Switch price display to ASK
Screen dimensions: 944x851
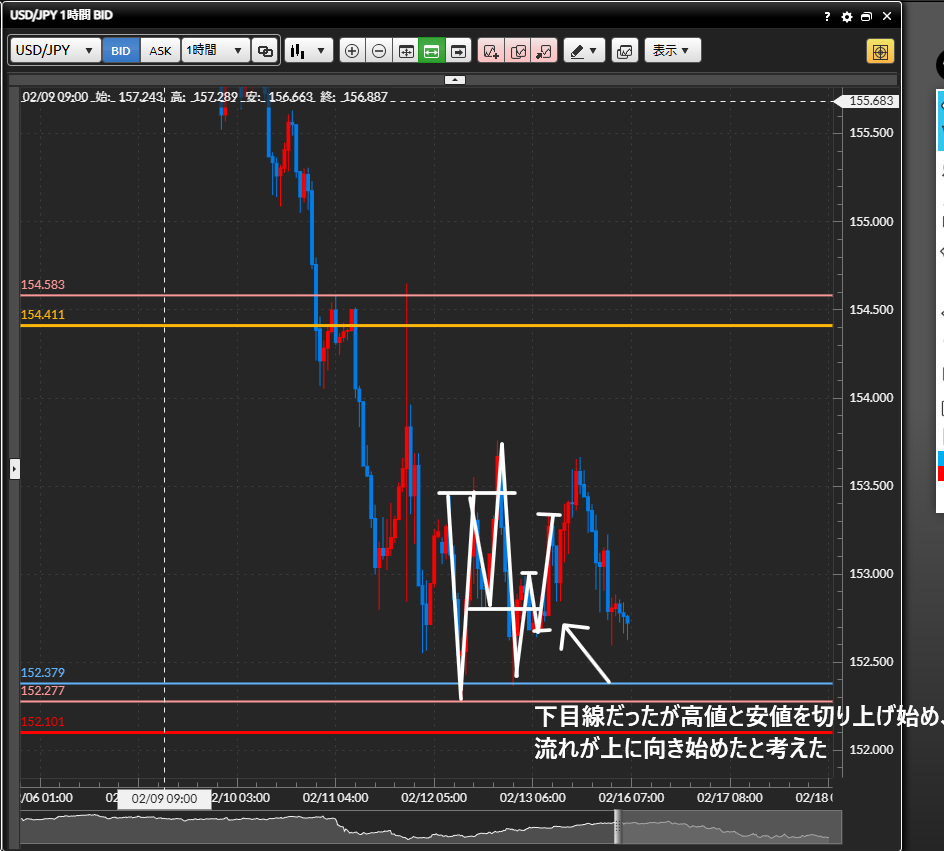(160, 51)
